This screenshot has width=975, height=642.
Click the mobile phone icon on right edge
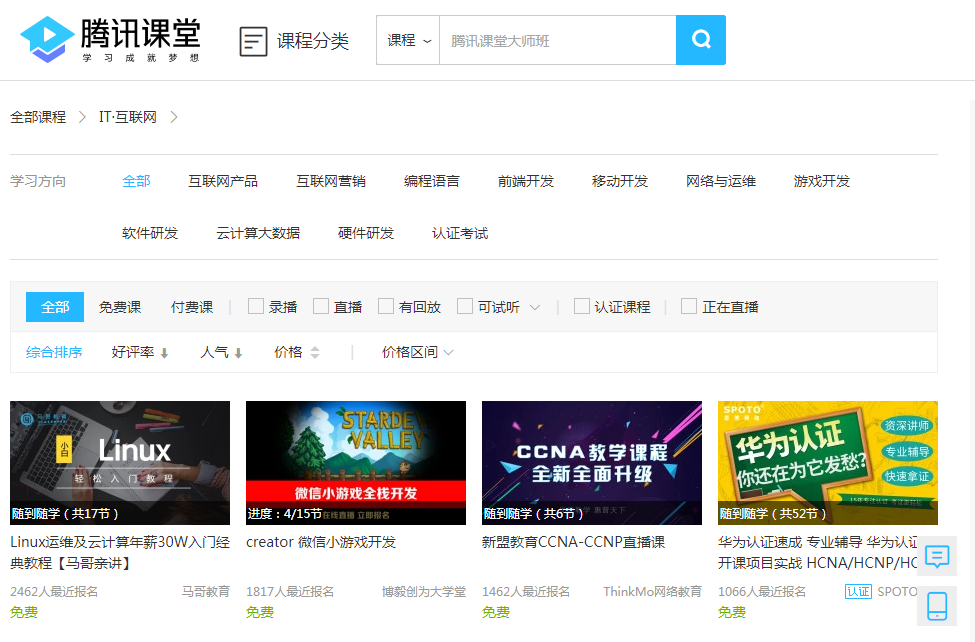pos(937,606)
